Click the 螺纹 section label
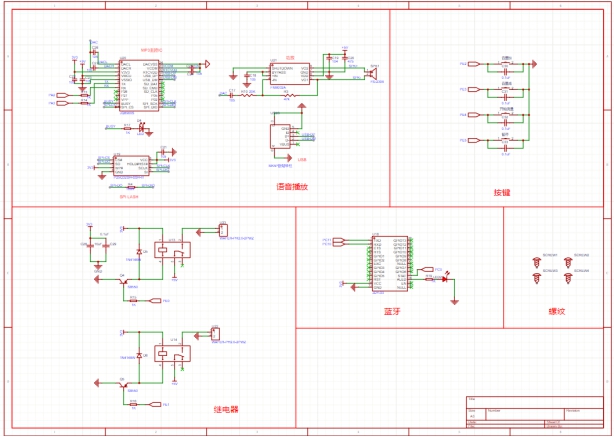This screenshot has width=614, height=437. pyautogui.click(x=556, y=311)
